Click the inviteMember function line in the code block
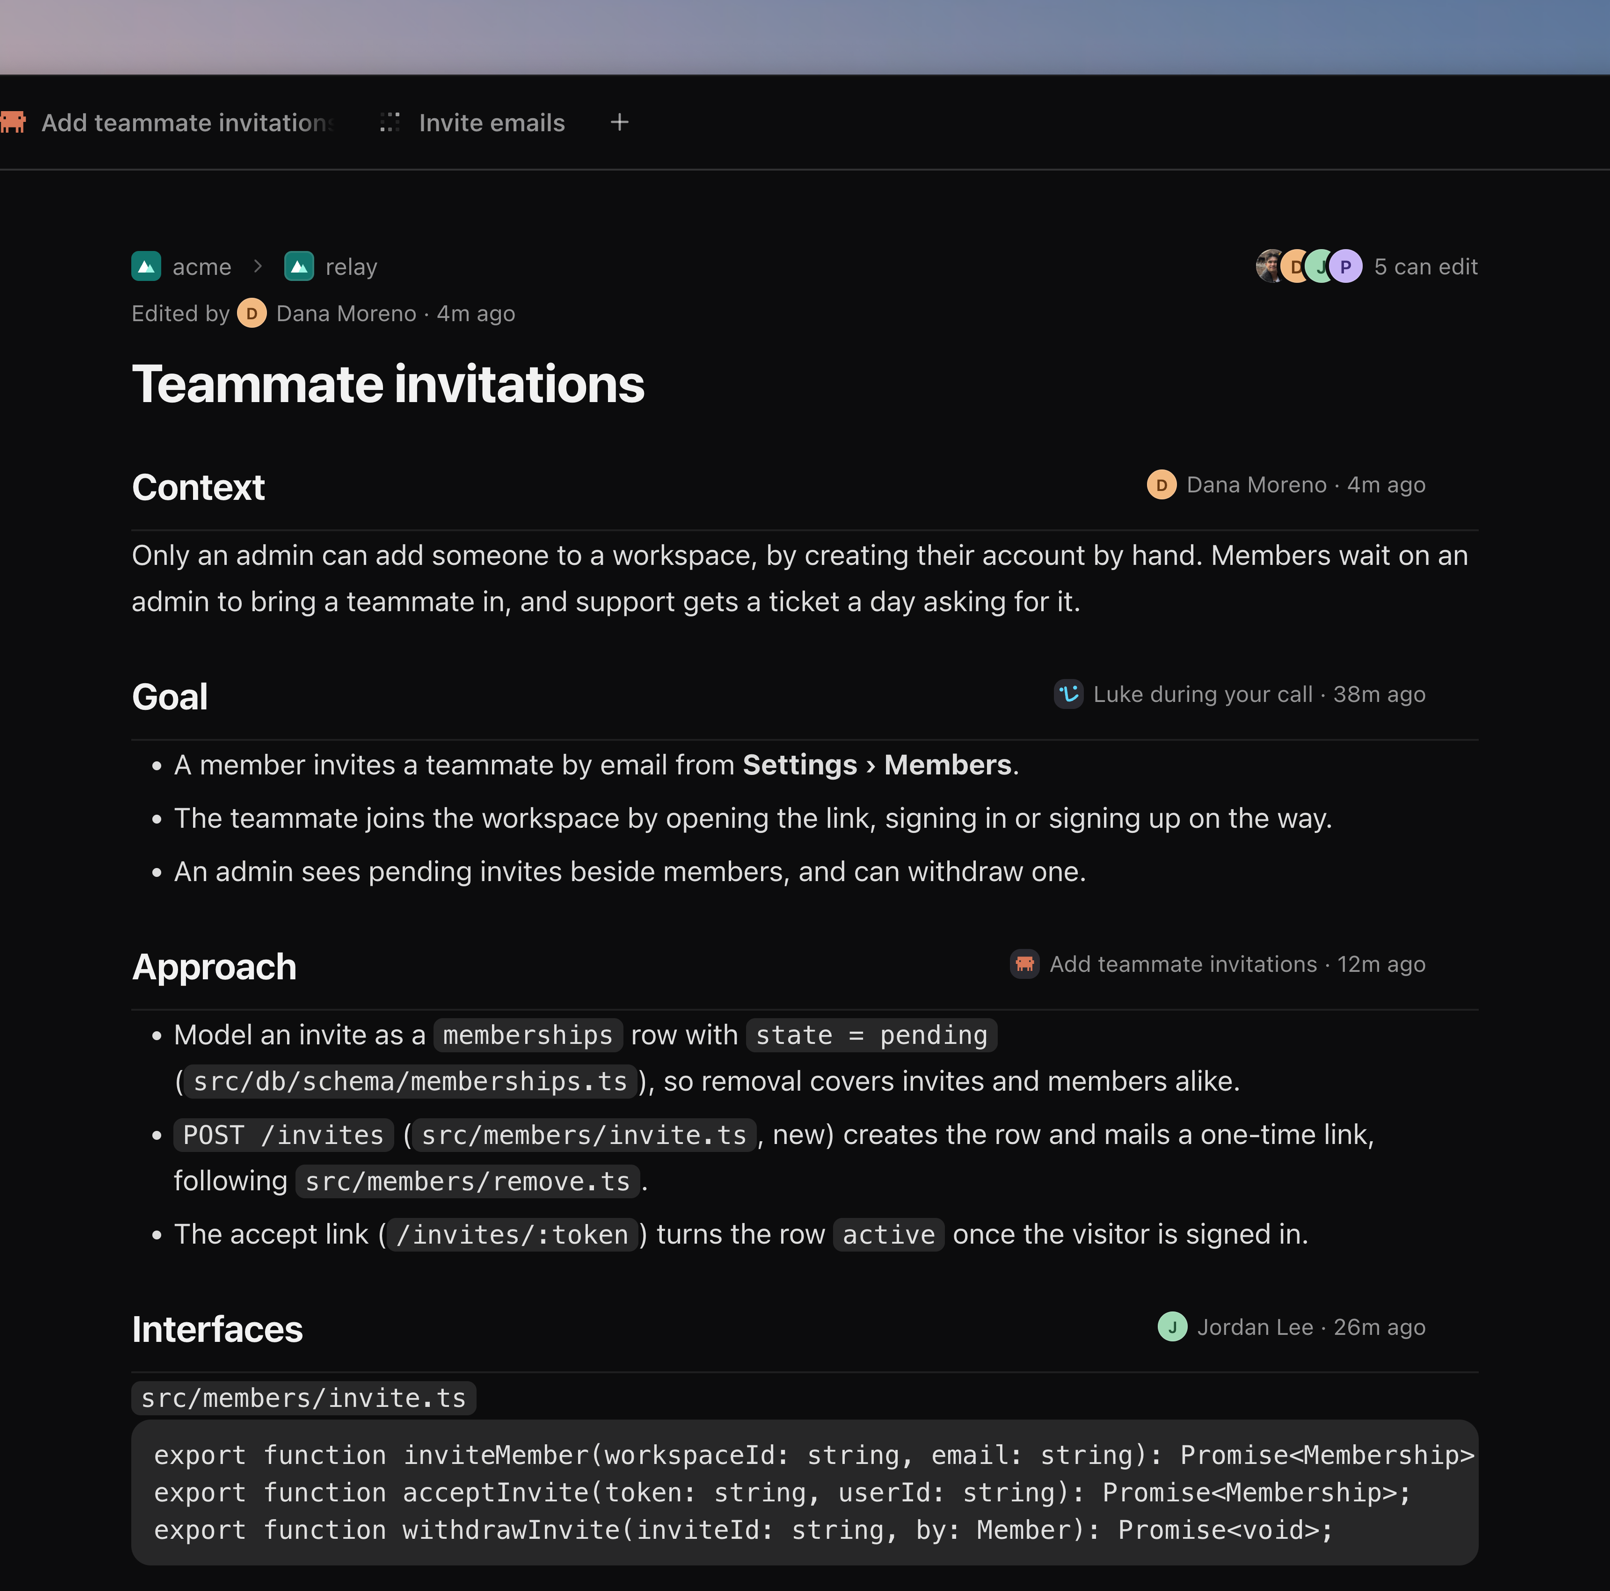Screen dimensions: 1610x1591 [814, 1455]
